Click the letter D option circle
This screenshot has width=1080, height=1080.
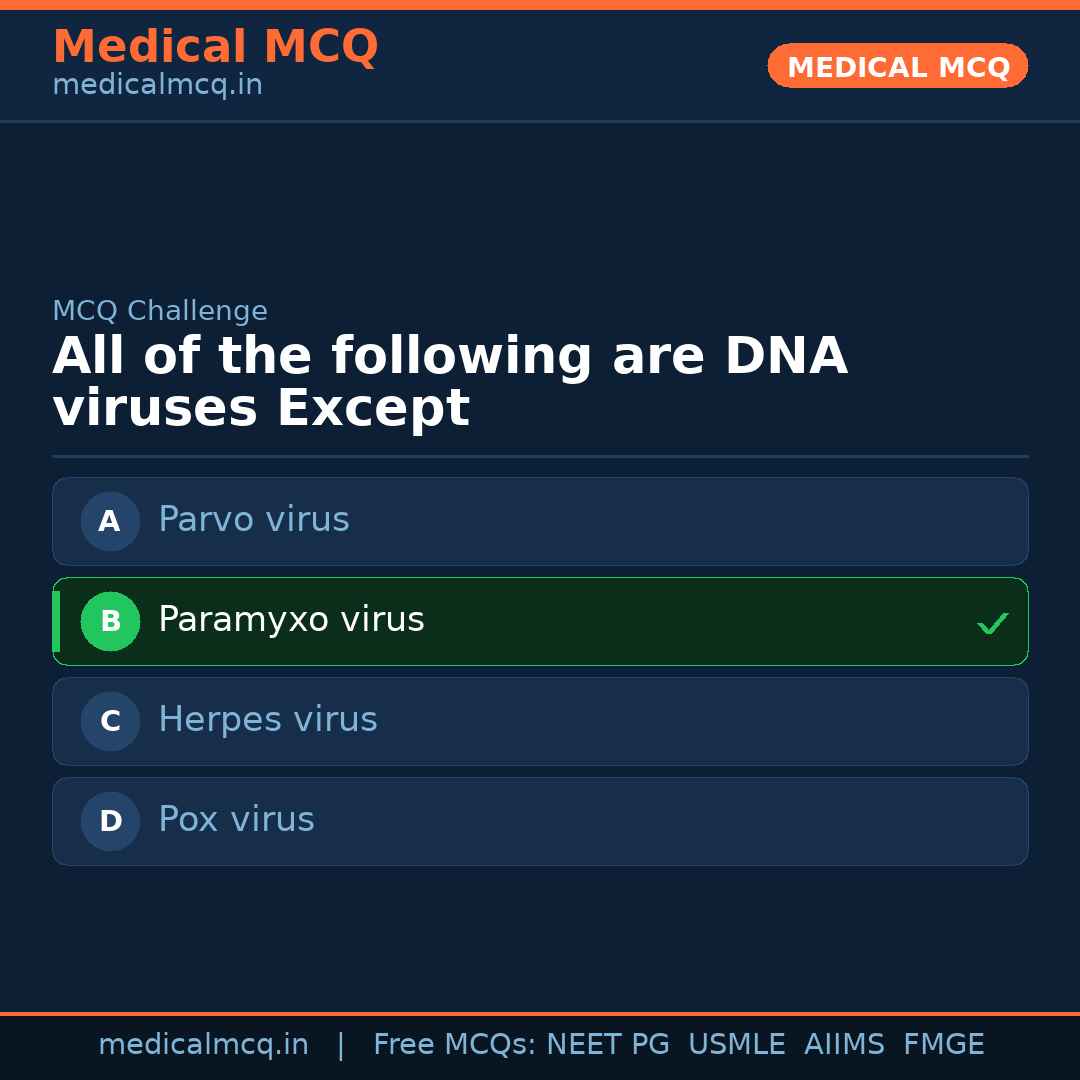[110, 821]
